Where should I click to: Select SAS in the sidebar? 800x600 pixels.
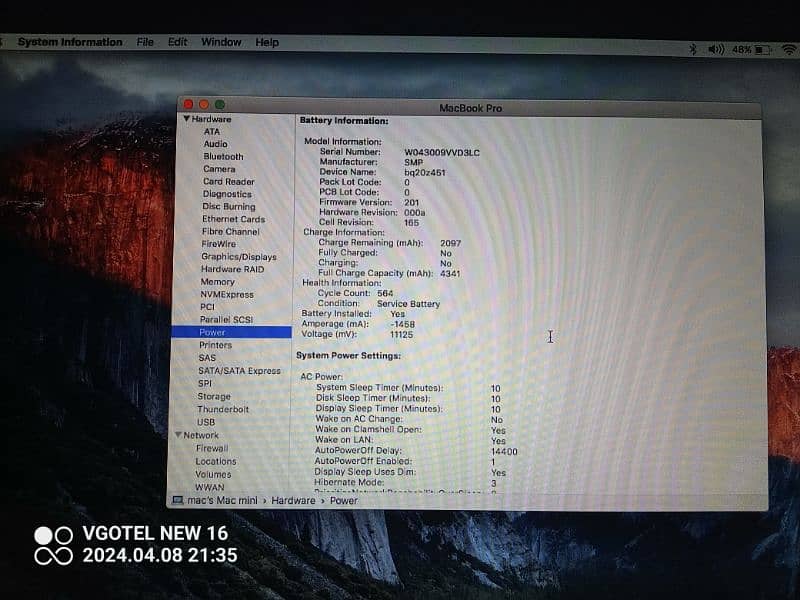207,358
